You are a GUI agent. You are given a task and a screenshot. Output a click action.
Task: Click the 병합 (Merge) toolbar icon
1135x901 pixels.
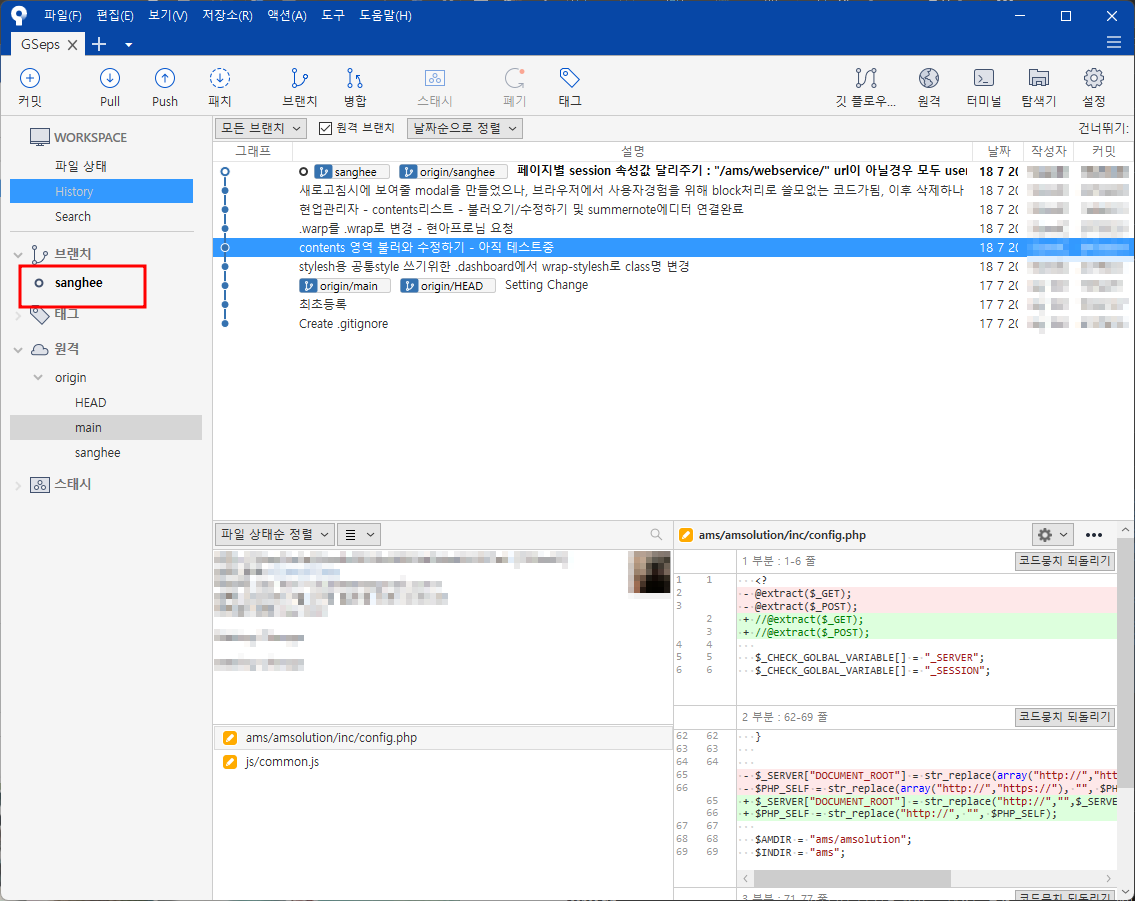(355, 87)
